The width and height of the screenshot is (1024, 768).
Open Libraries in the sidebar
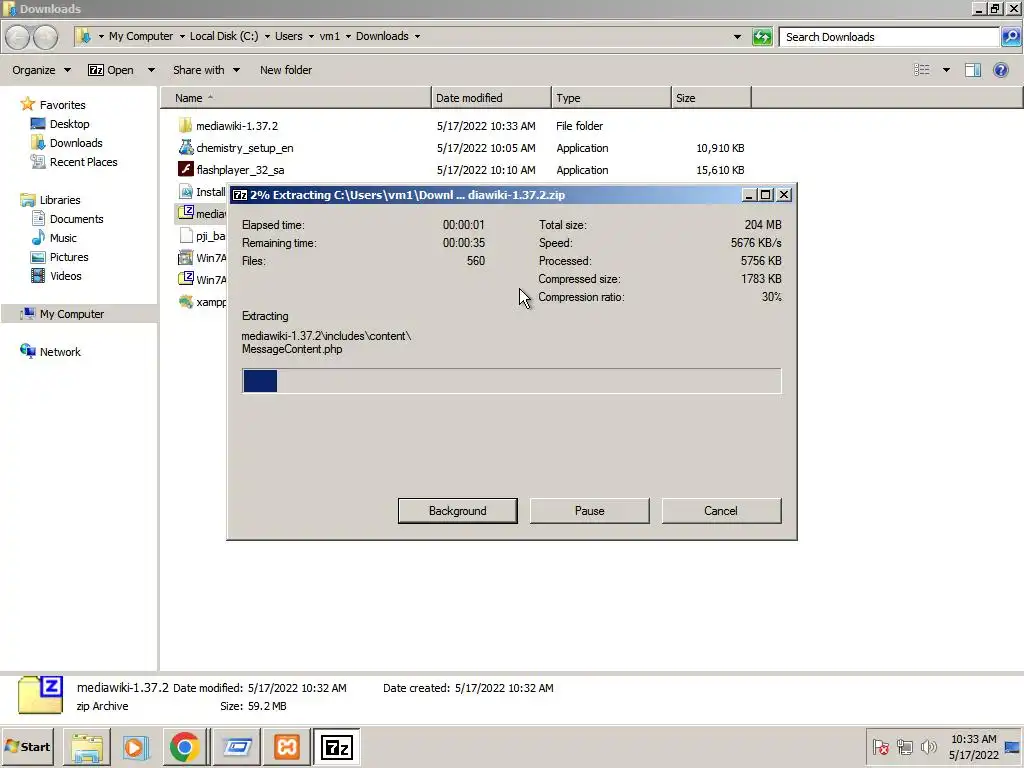pos(60,200)
